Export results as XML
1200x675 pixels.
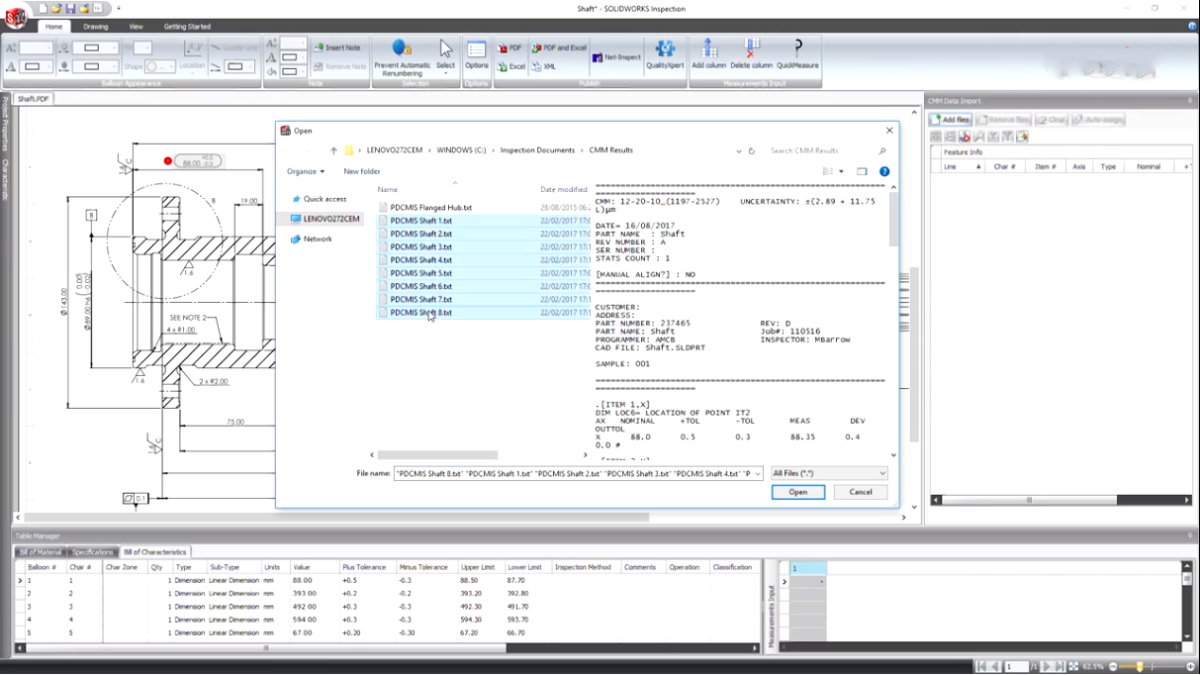click(x=544, y=66)
